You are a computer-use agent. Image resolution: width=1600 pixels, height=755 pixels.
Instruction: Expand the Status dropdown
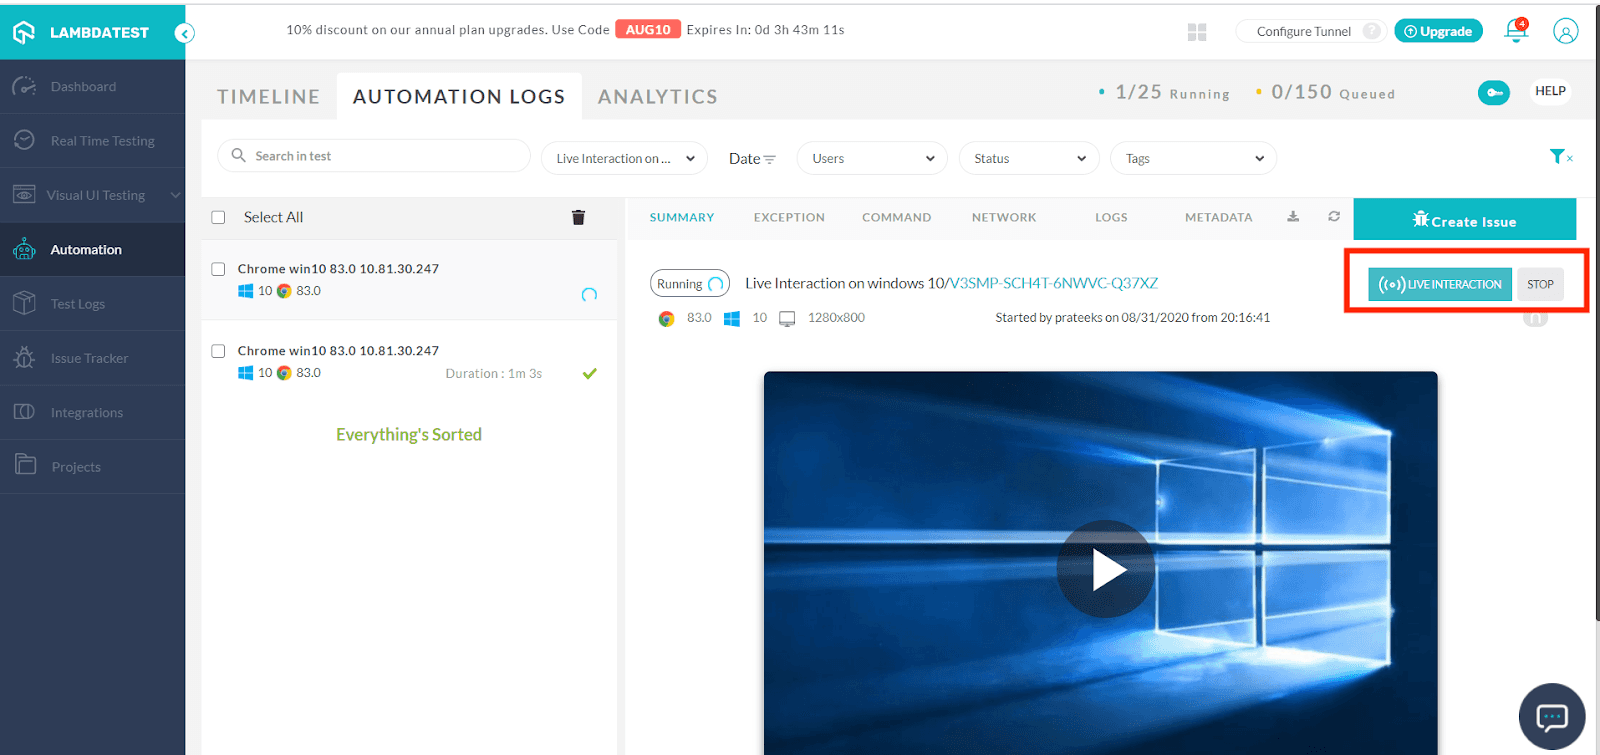(1028, 158)
